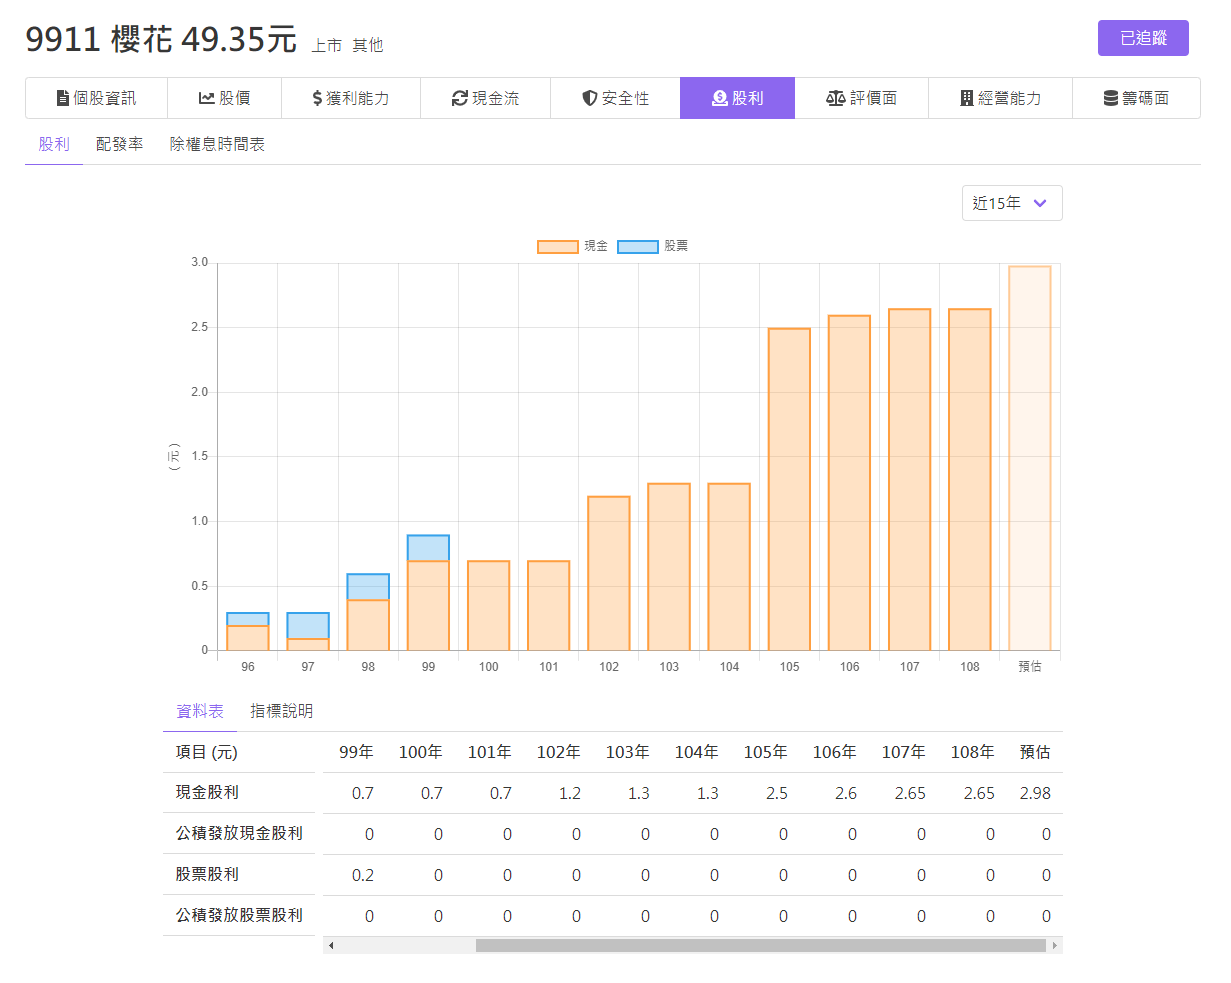Click the money bag icon on 股利 tab
Image resolution: width=1231 pixels, height=983 pixels.
click(x=720, y=98)
